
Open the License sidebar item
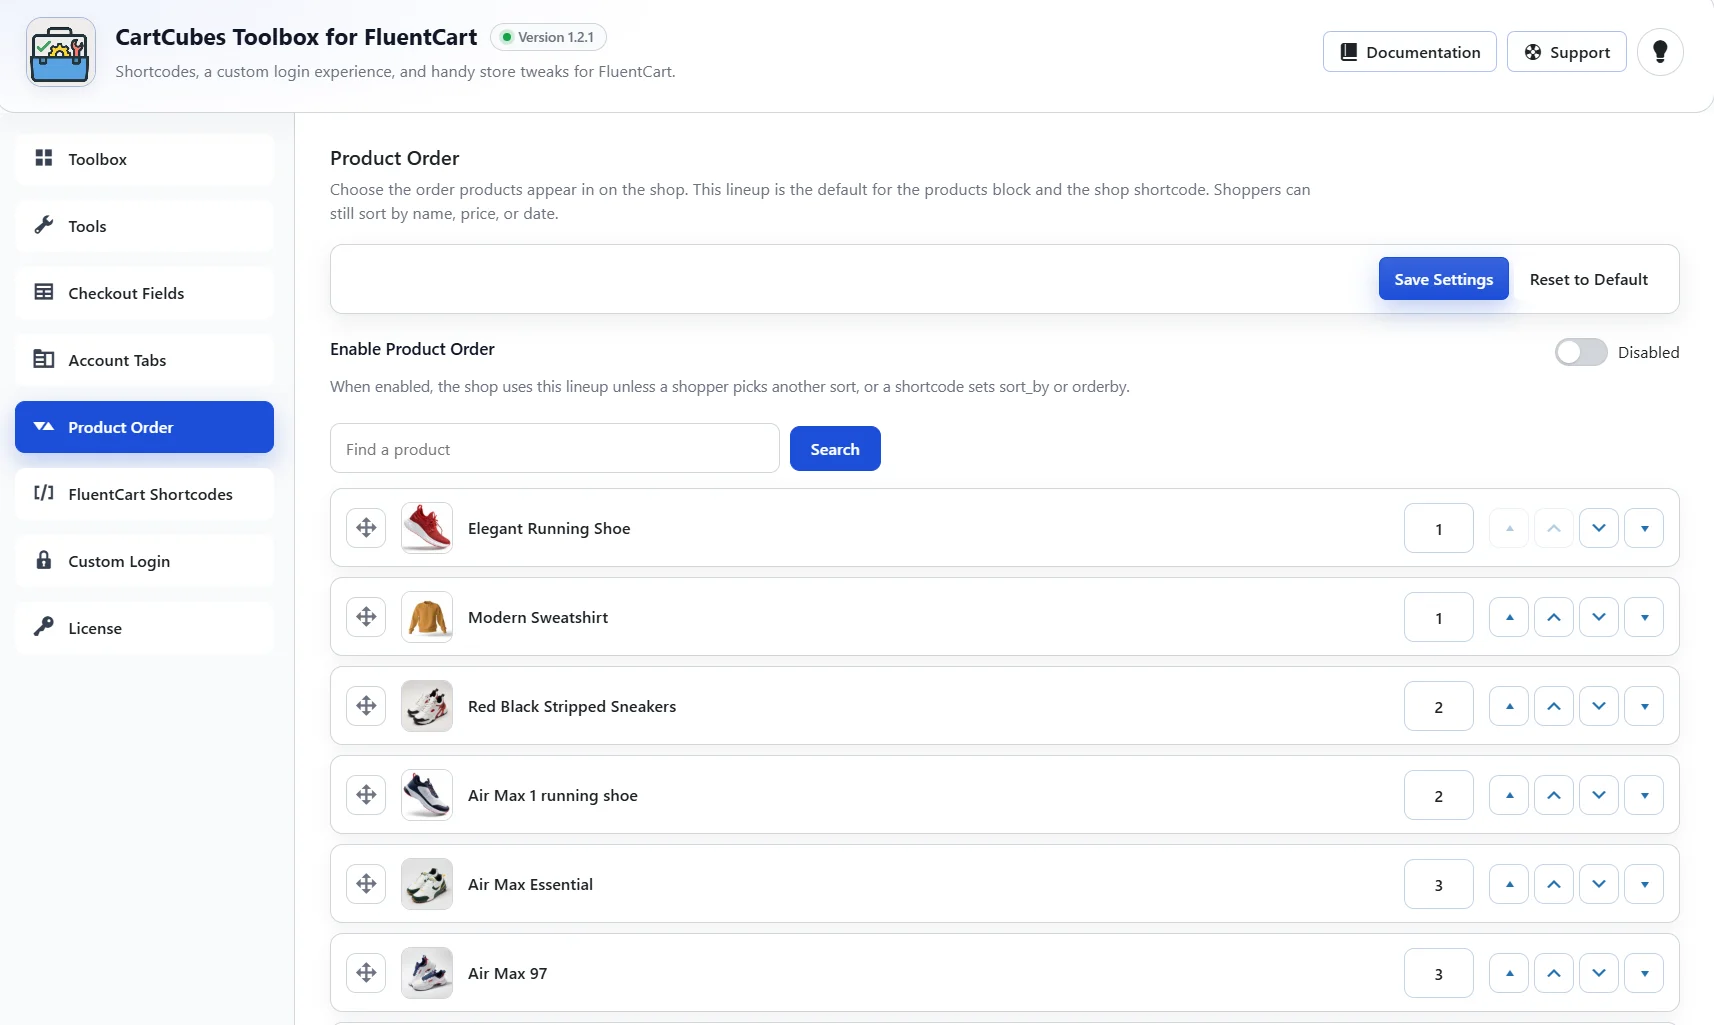click(x=144, y=628)
